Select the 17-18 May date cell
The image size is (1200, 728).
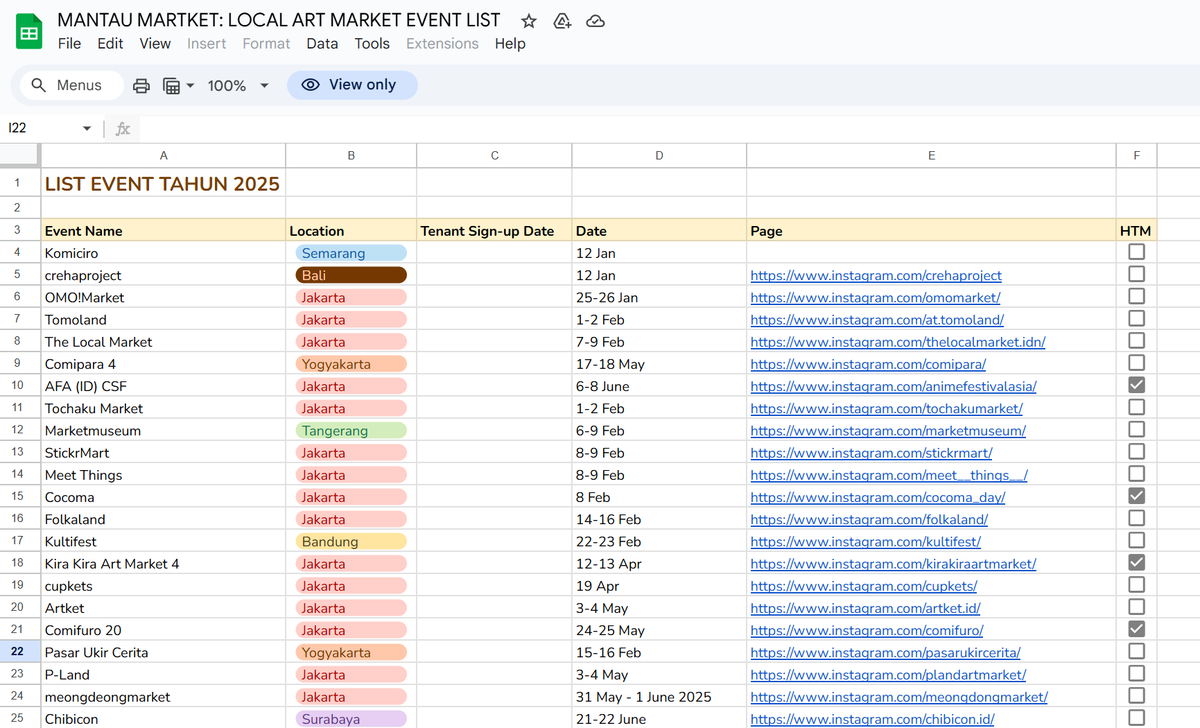659,364
